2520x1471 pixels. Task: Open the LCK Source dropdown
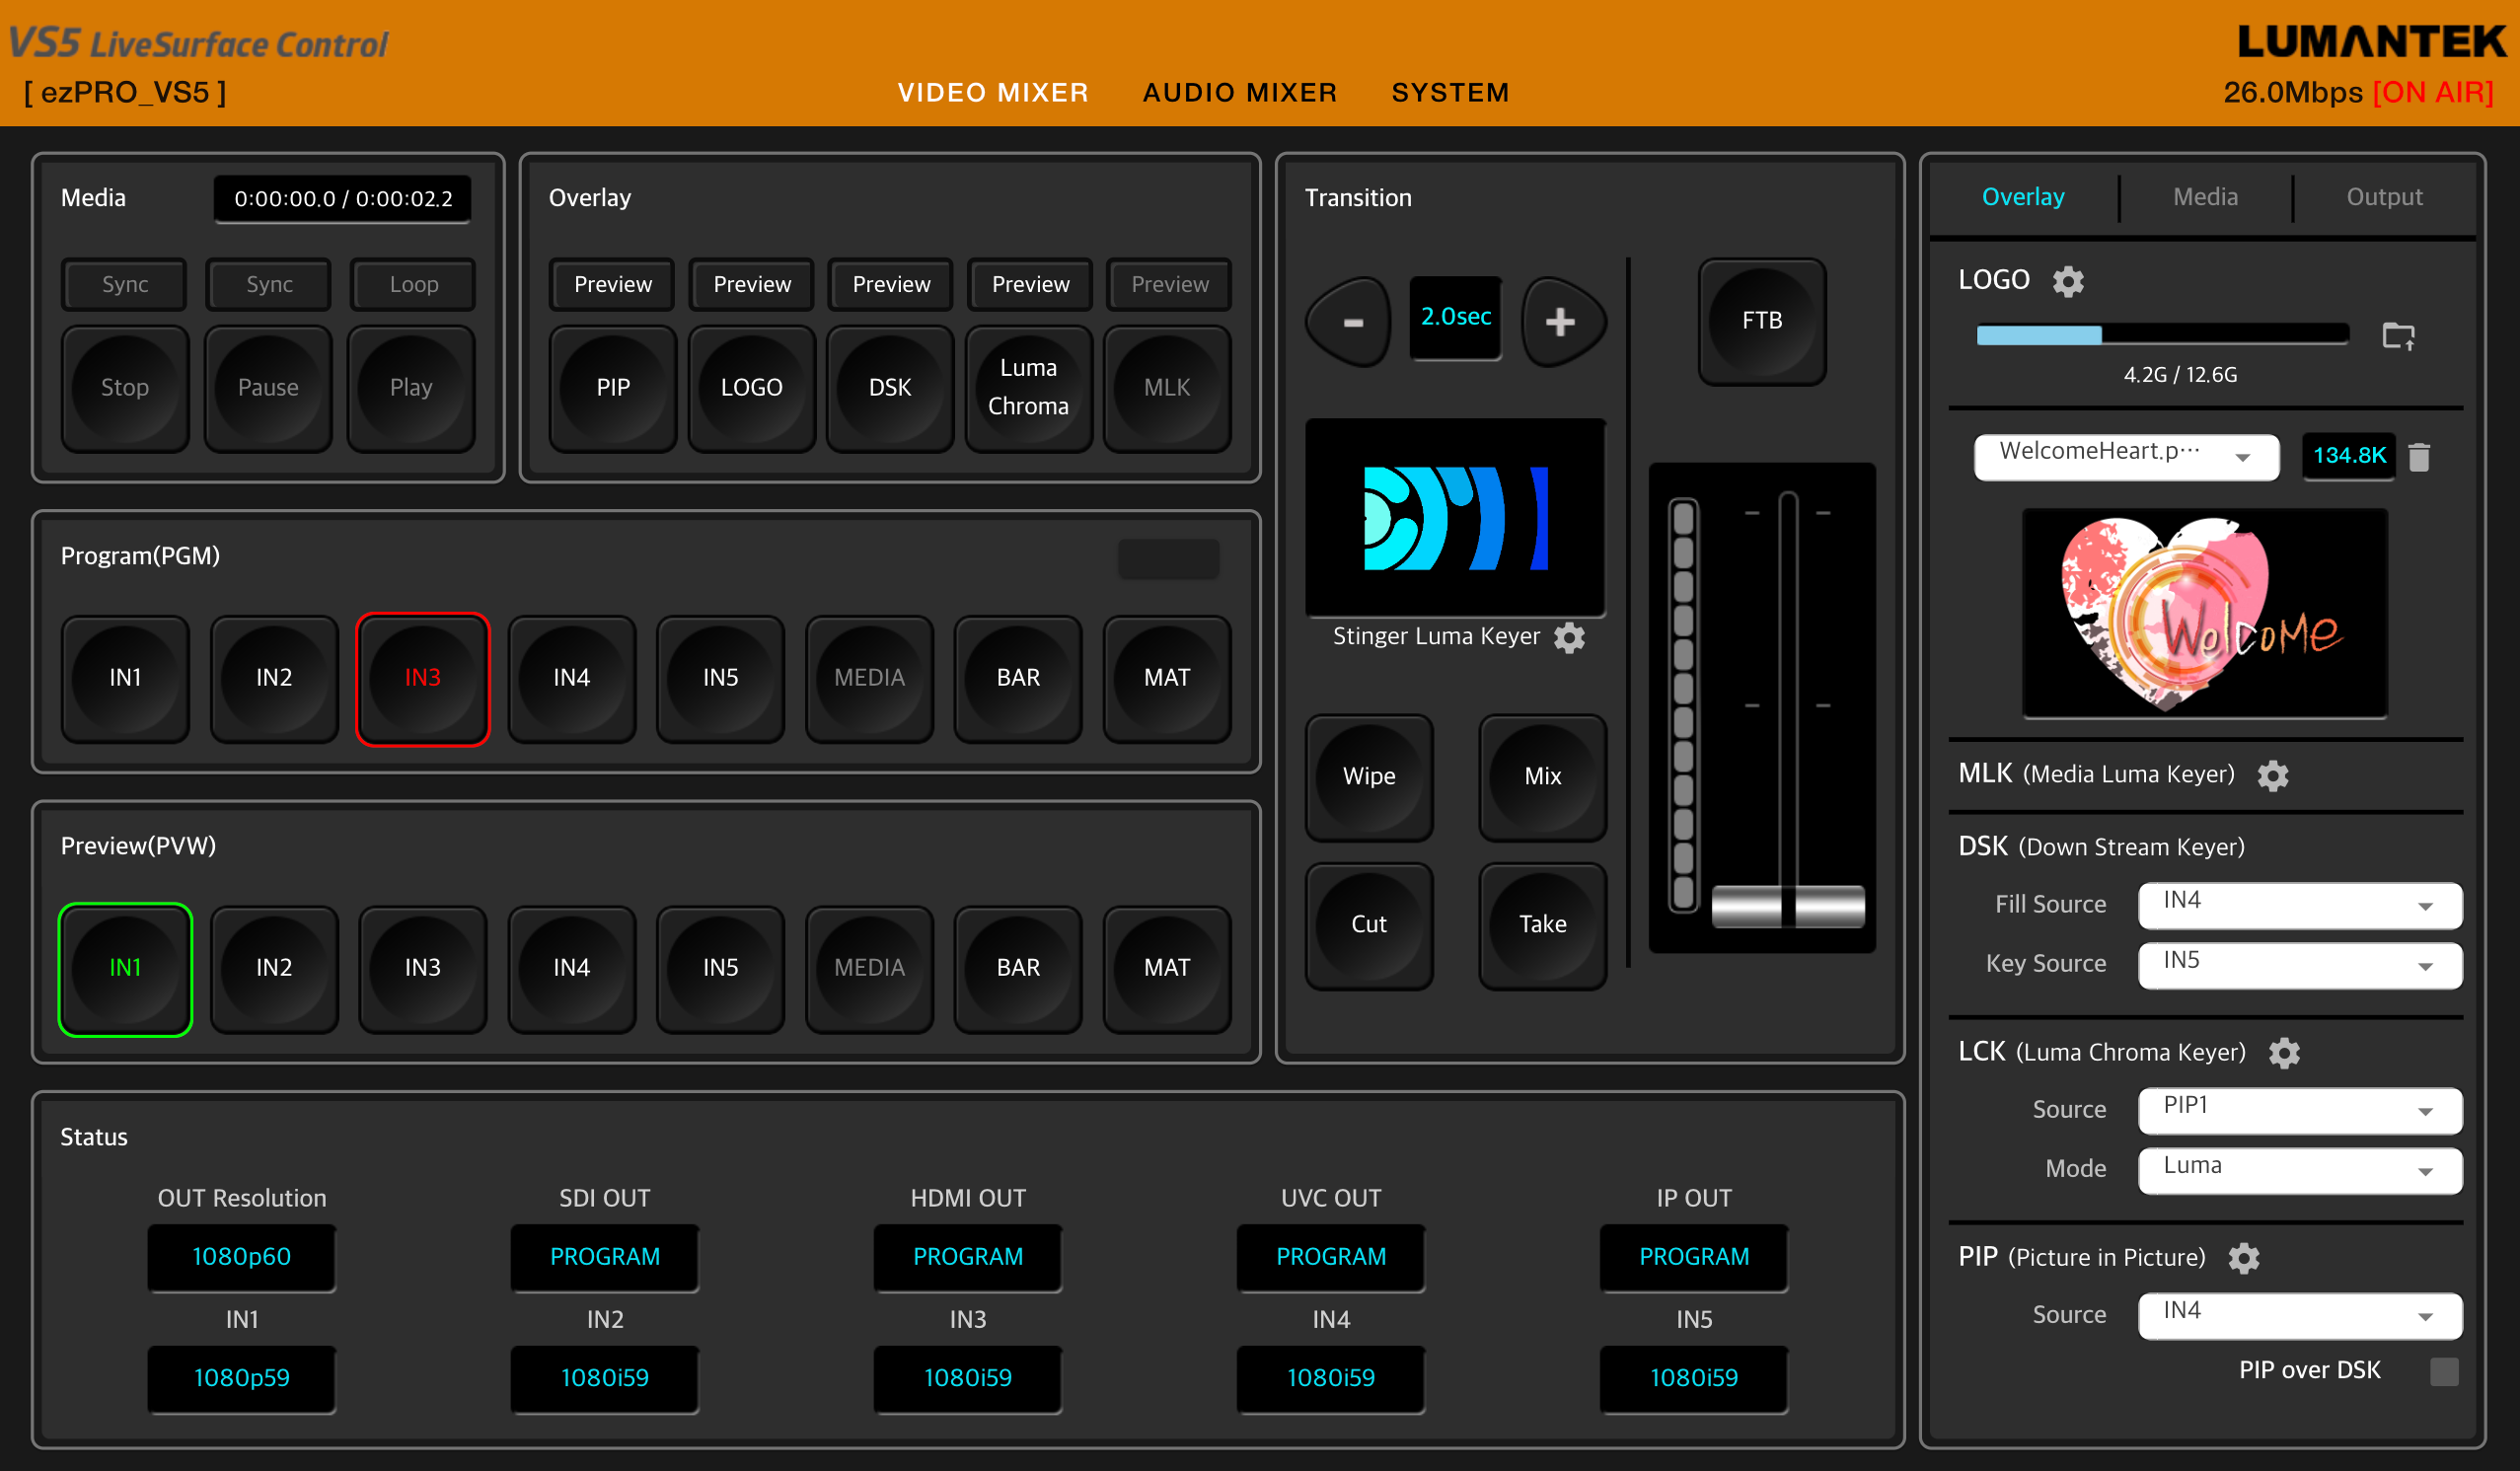tap(2299, 1110)
